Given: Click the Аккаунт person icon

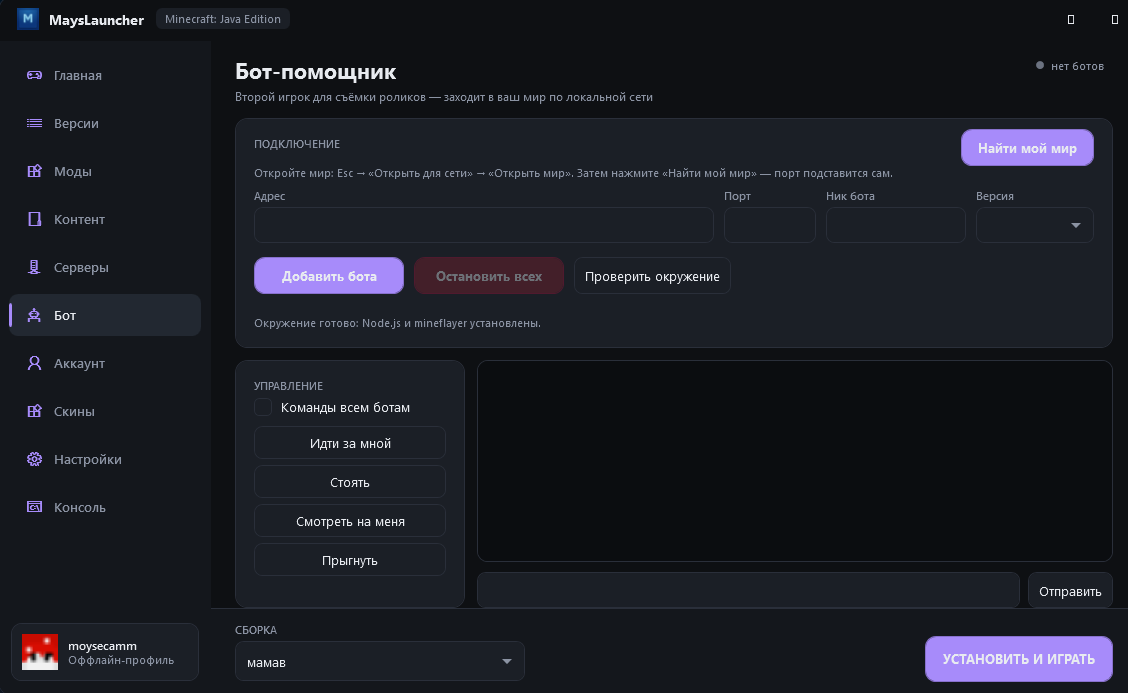Looking at the screenshot, I should (34, 363).
